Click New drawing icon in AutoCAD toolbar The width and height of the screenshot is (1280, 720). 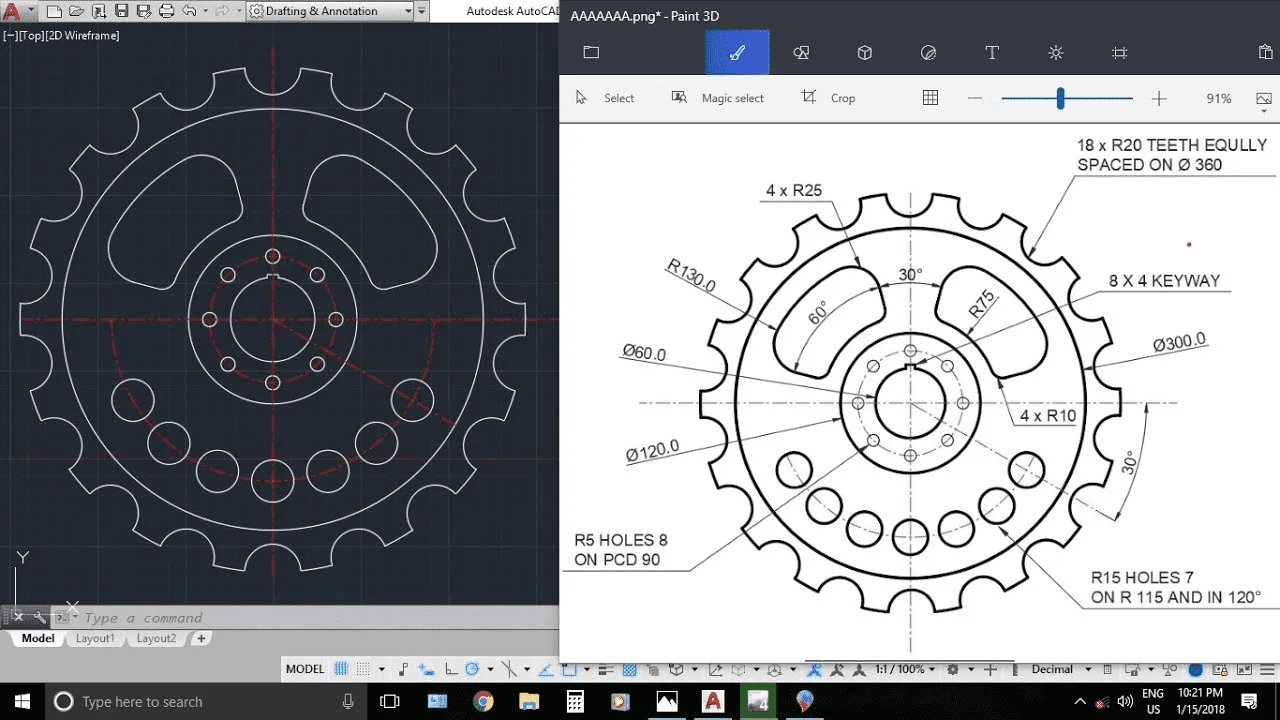54,12
